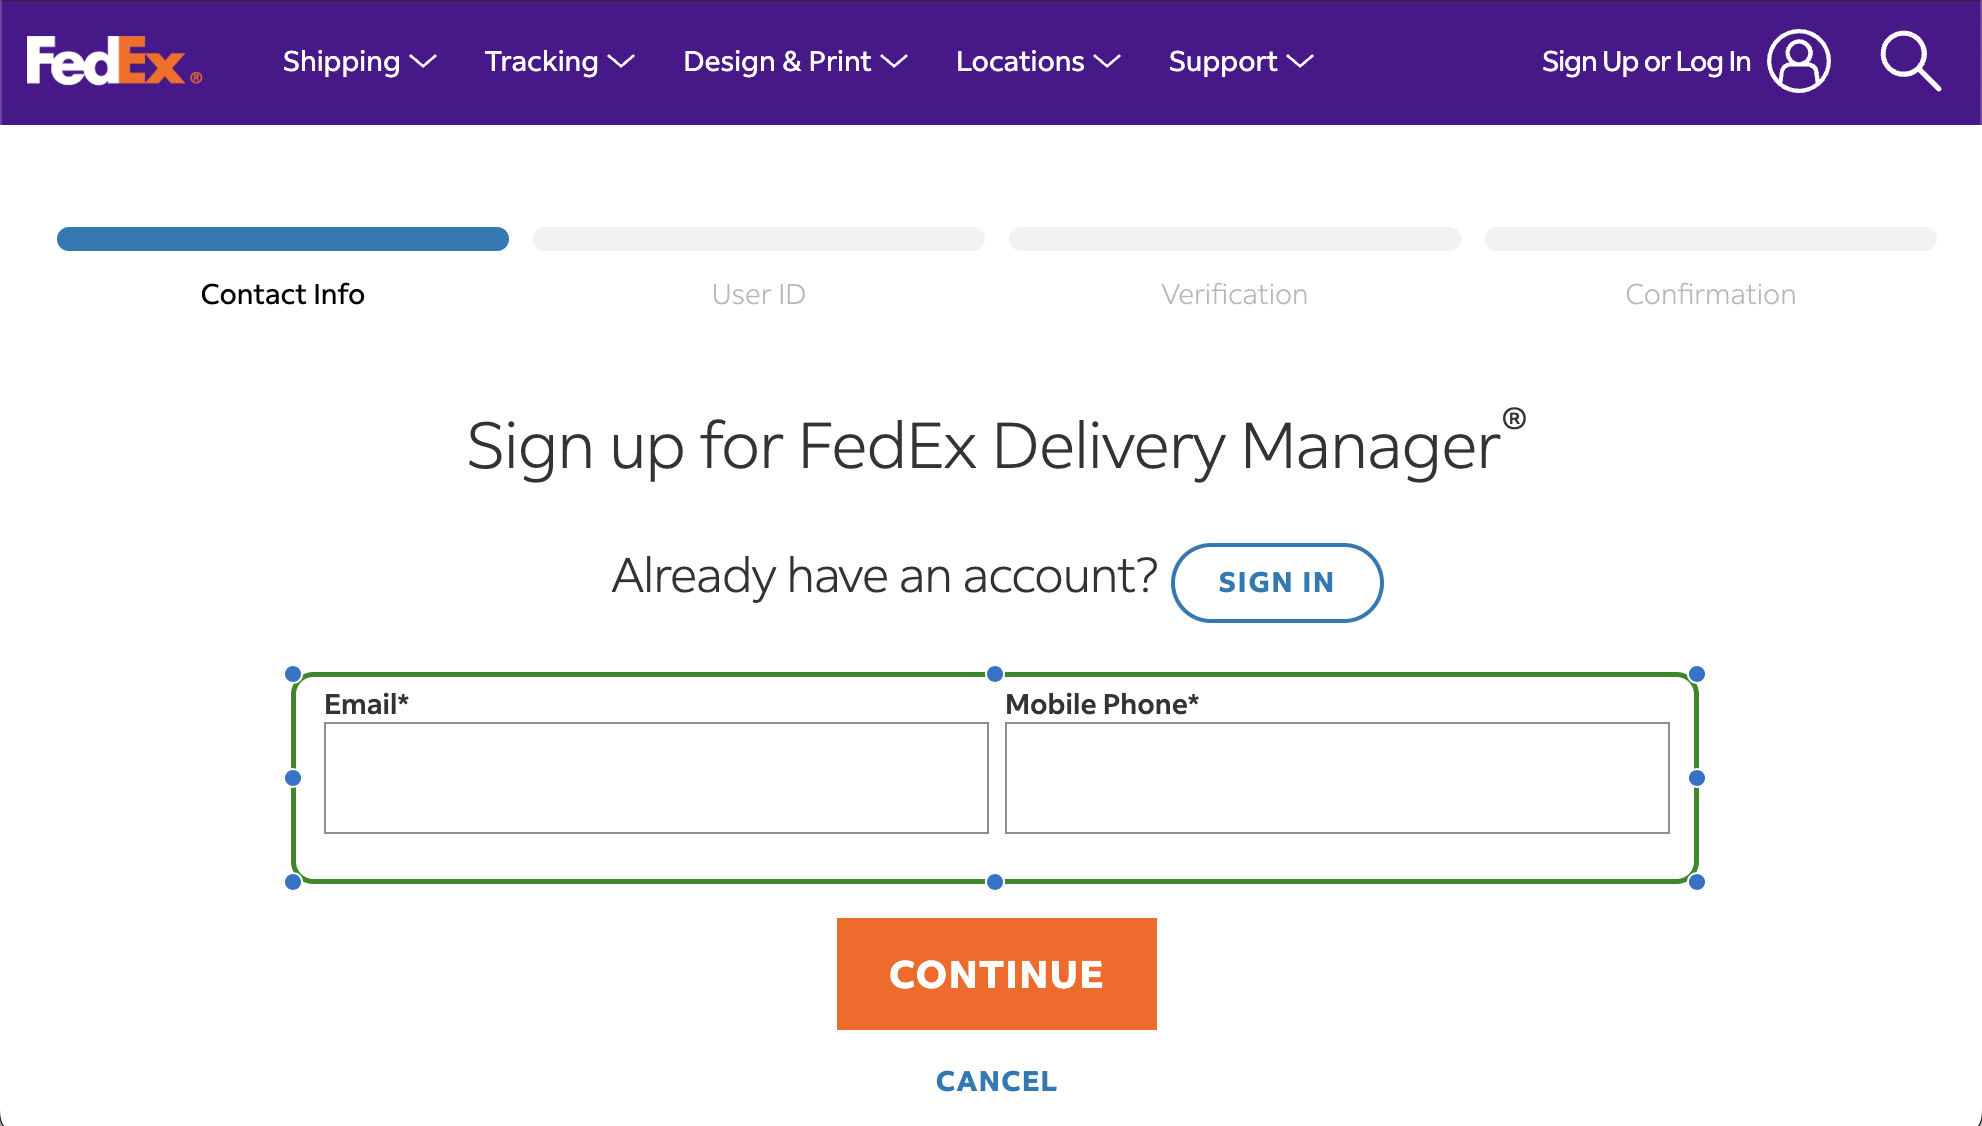
Task: Click the blue Contact Info progress bar
Action: coord(283,239)
